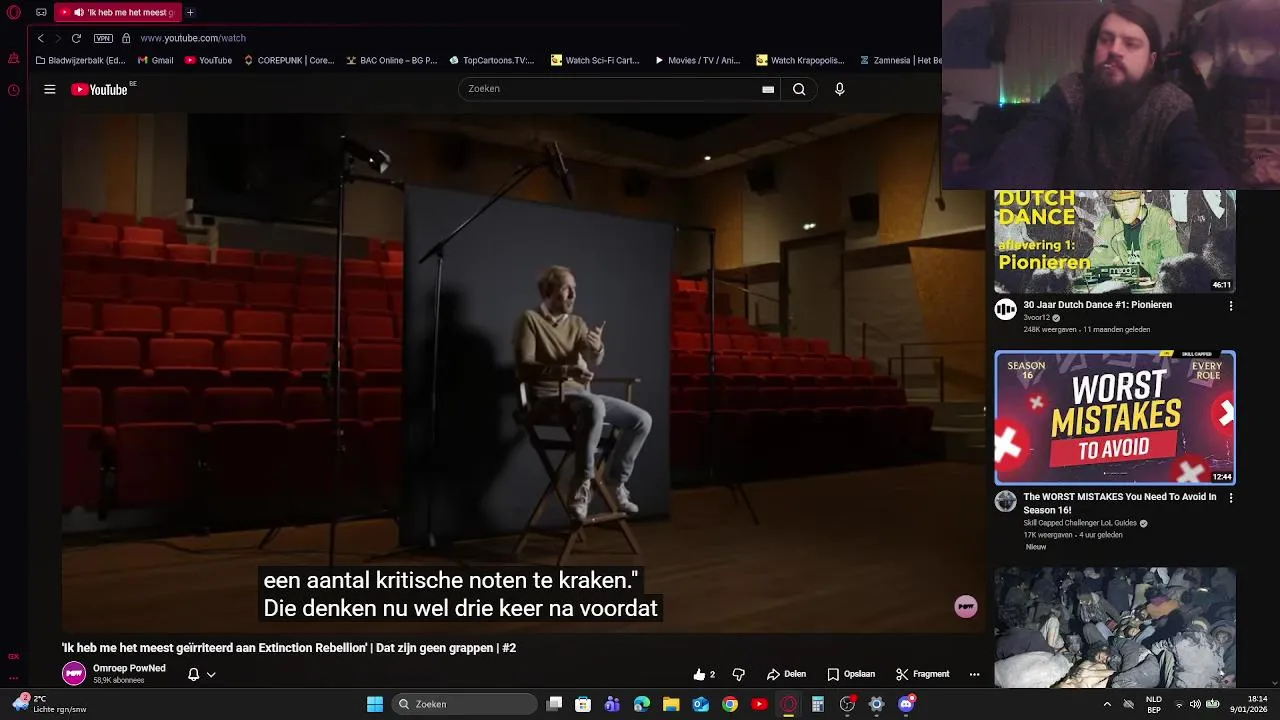Go to YouTube home via logo
The height and width of the screenshot is (720, 1280).
click(100, 89)
